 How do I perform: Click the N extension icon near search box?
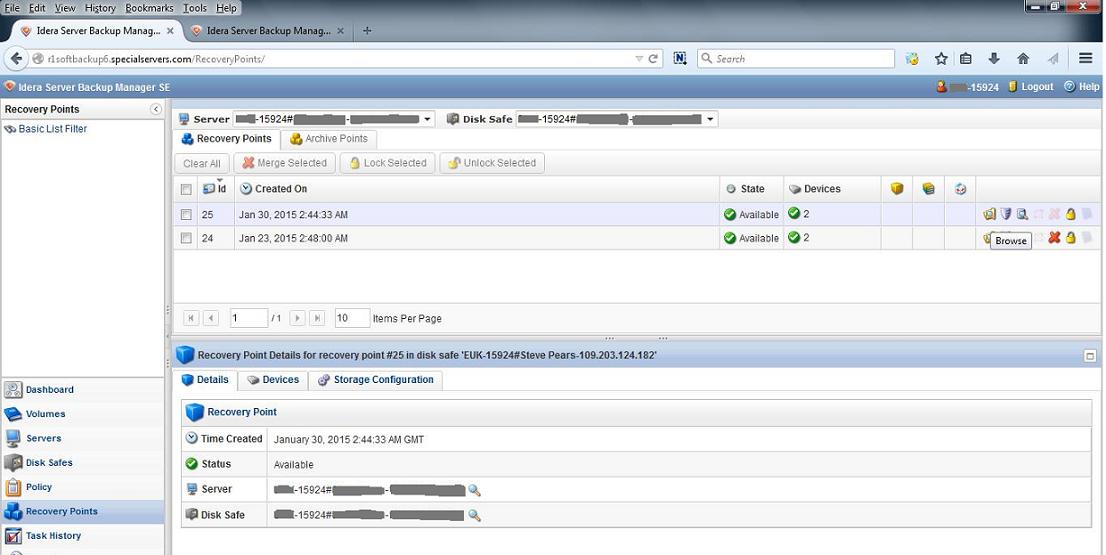coord(680,59)
